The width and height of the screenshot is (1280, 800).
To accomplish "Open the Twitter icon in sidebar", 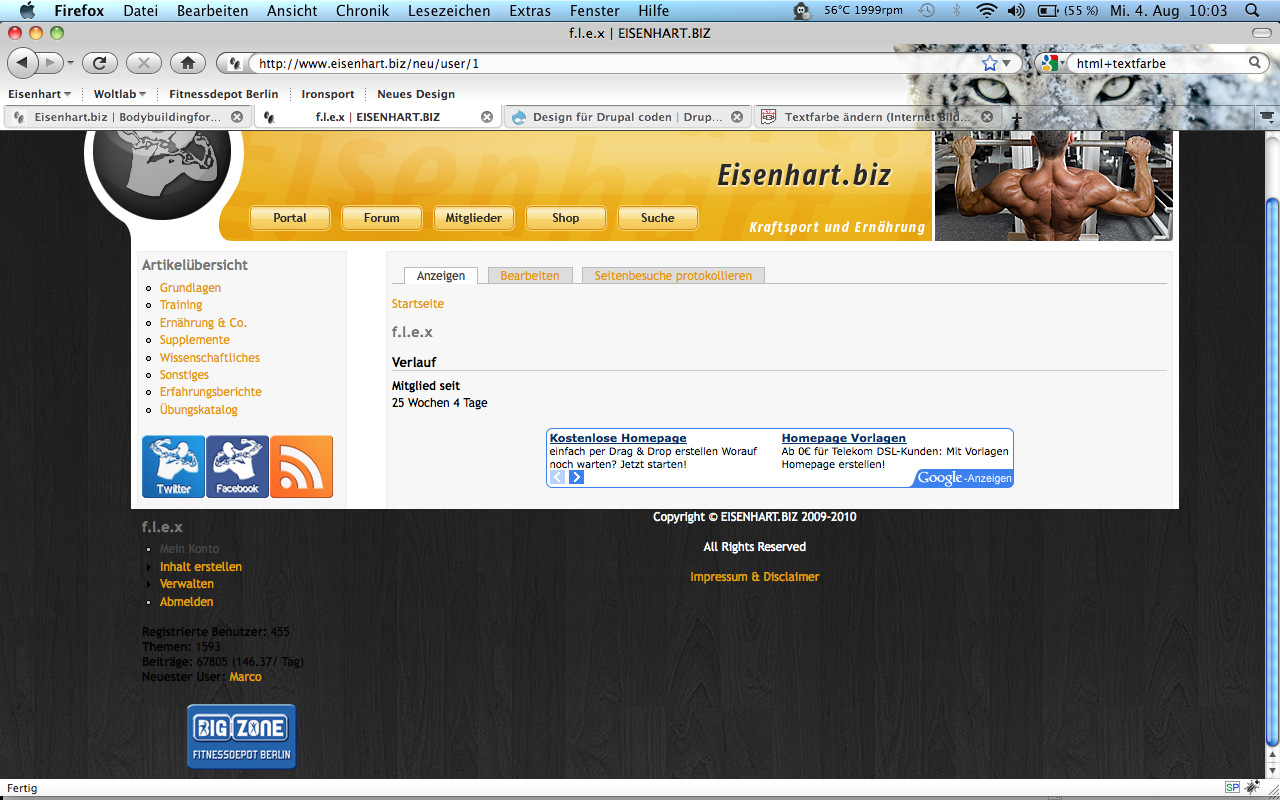I will pyautogui.click(x=173, y=466).
